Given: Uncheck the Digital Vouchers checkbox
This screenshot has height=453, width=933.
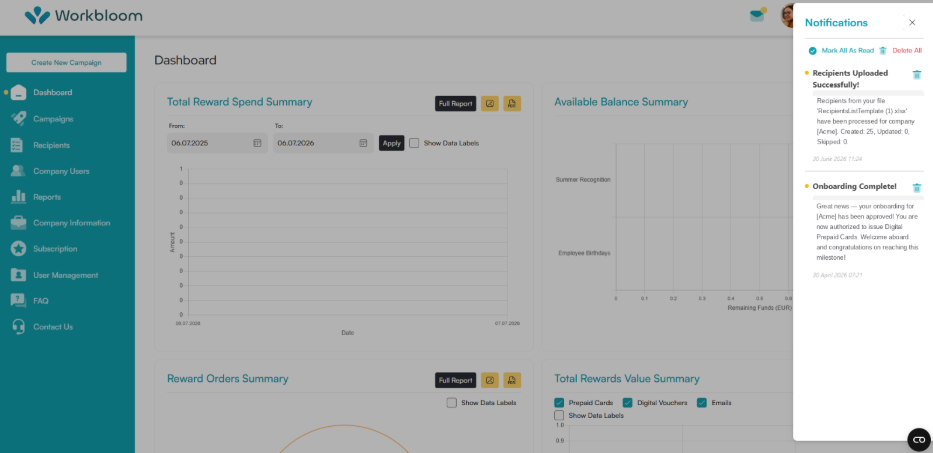Looking at the screenshot, I should (628, 402).
